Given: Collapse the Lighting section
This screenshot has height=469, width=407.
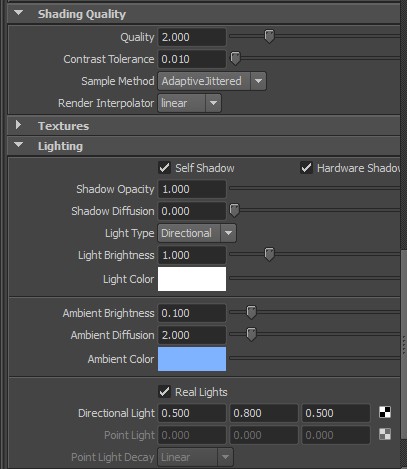Looking at the screenshot, I should point(19,145).
